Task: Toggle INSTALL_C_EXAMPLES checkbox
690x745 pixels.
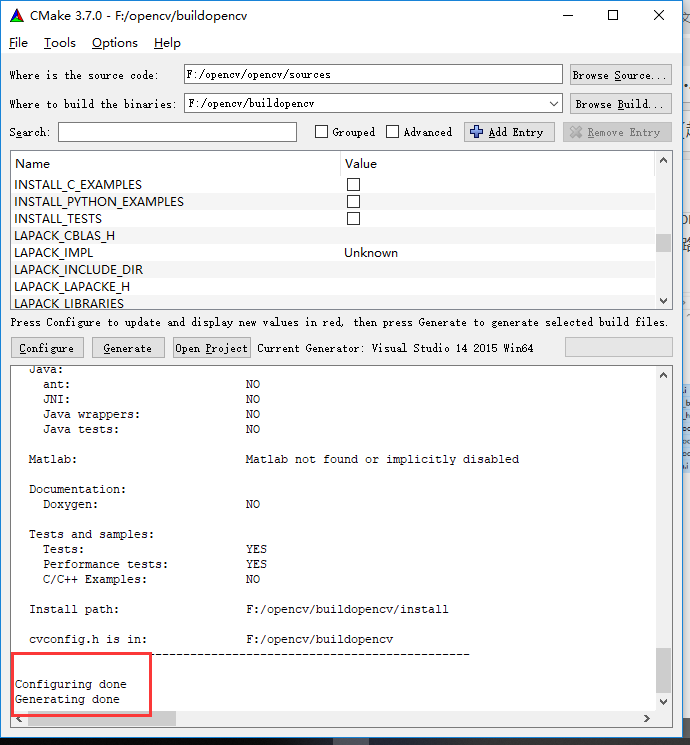Action: 353,184
